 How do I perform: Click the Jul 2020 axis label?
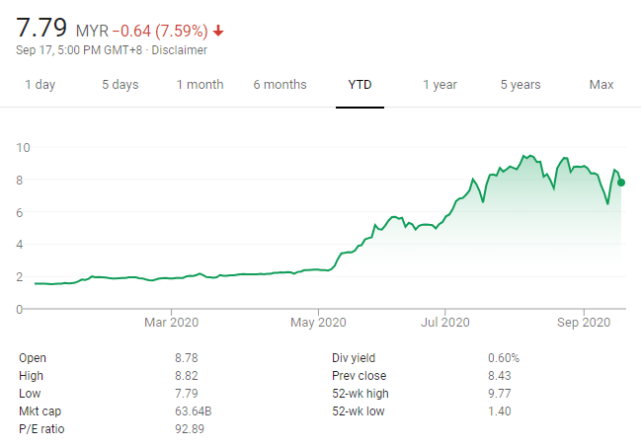click(444, 322)
